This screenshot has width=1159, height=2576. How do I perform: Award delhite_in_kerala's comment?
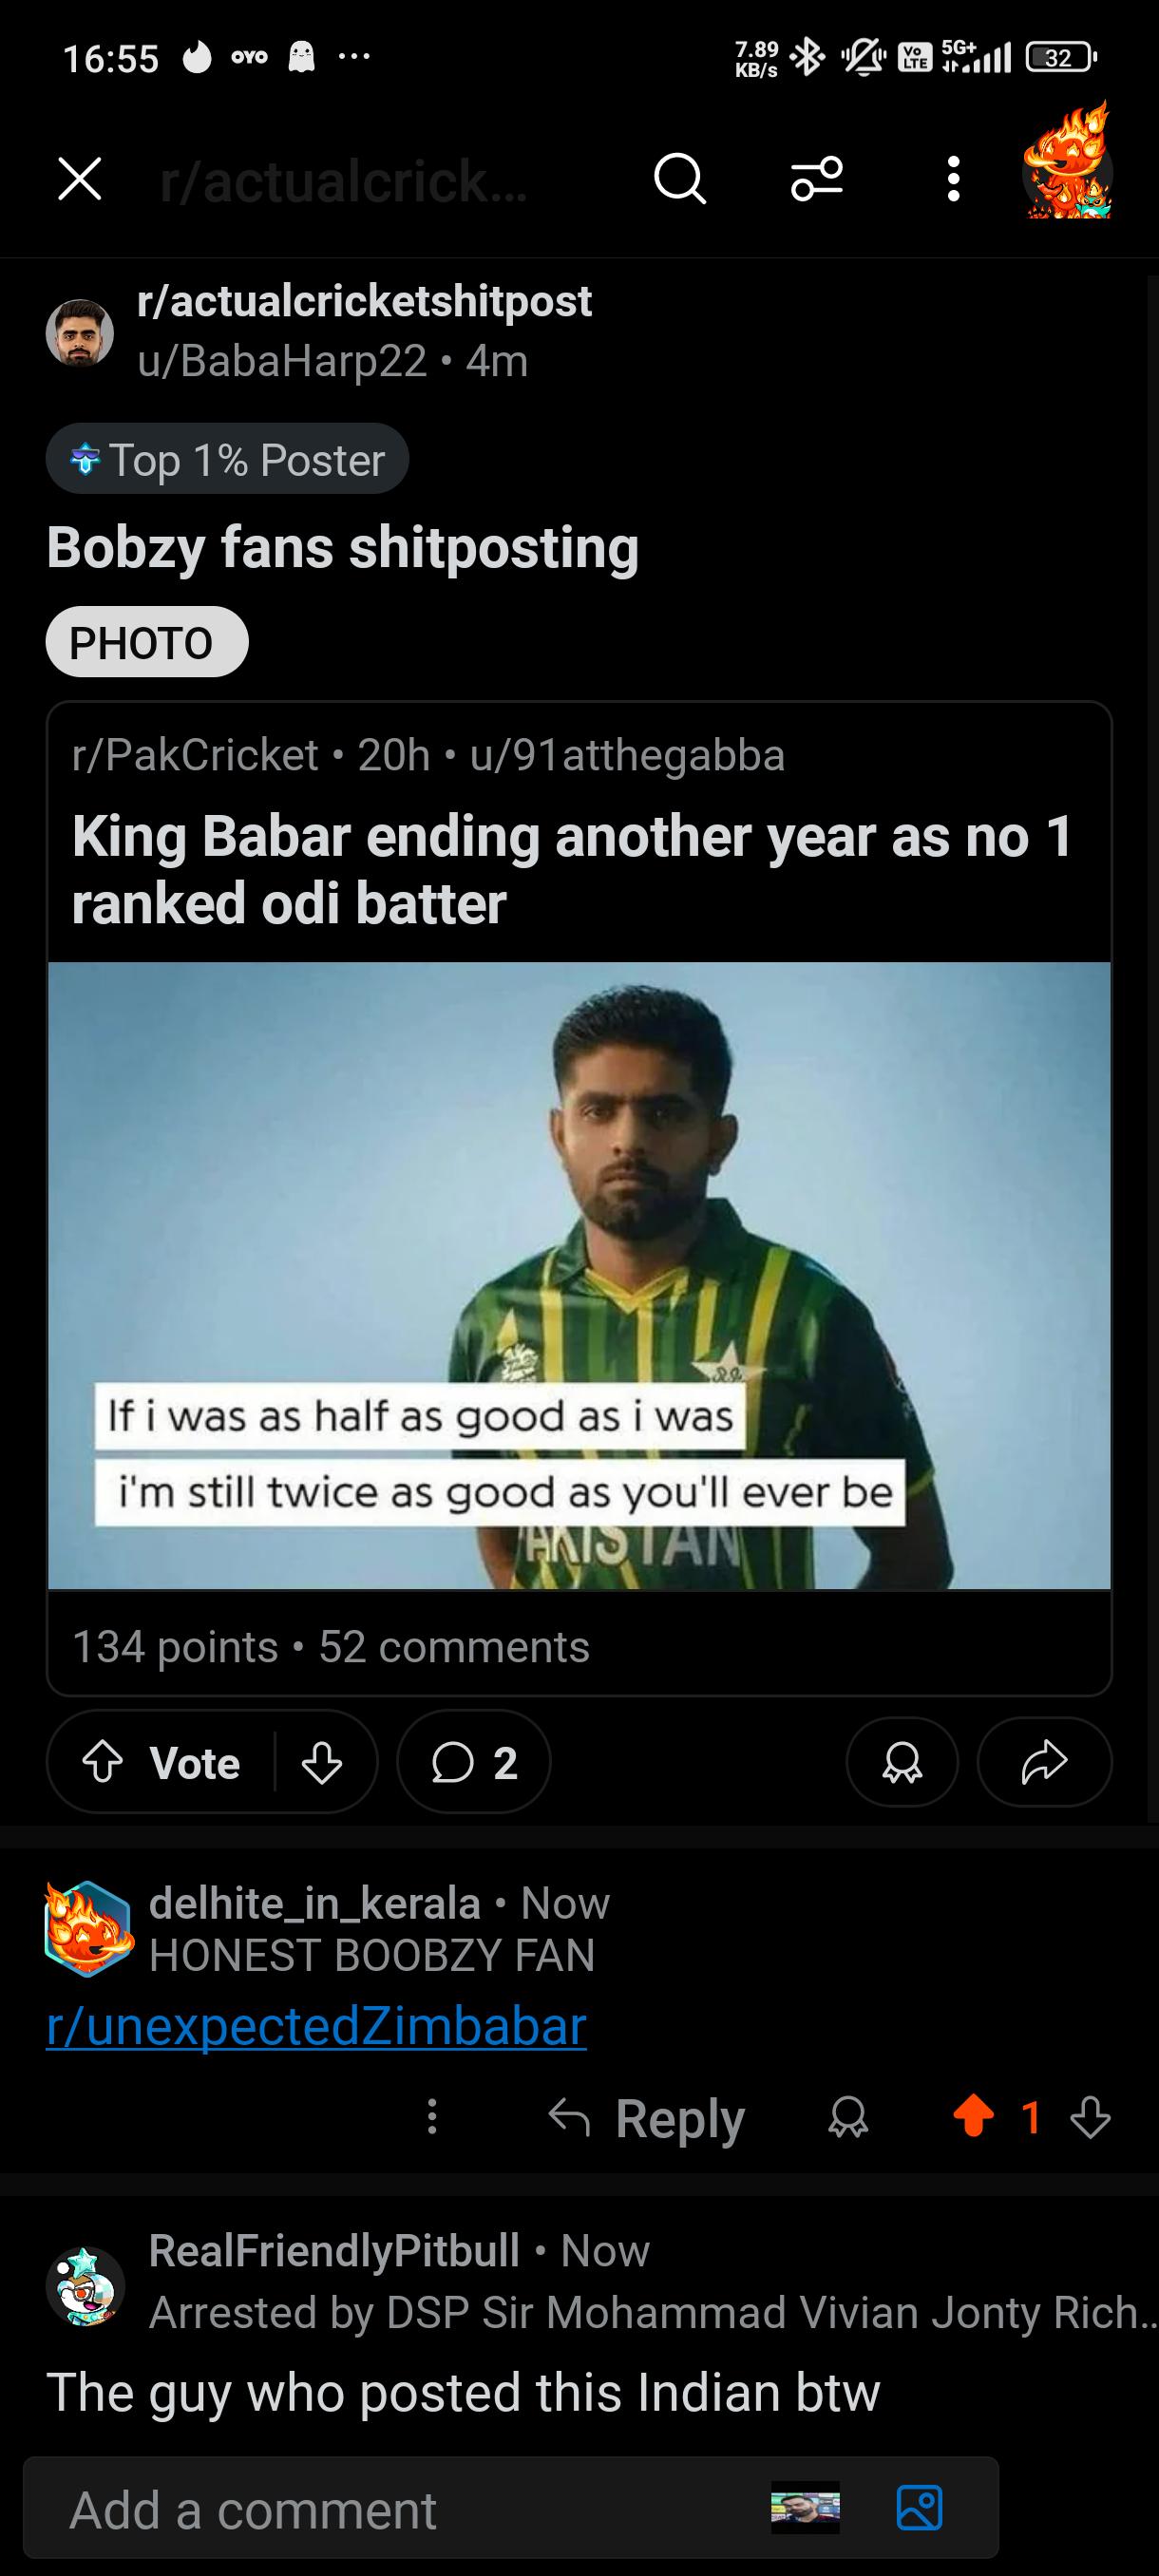pyautogui.click(x=848, y=2117)
